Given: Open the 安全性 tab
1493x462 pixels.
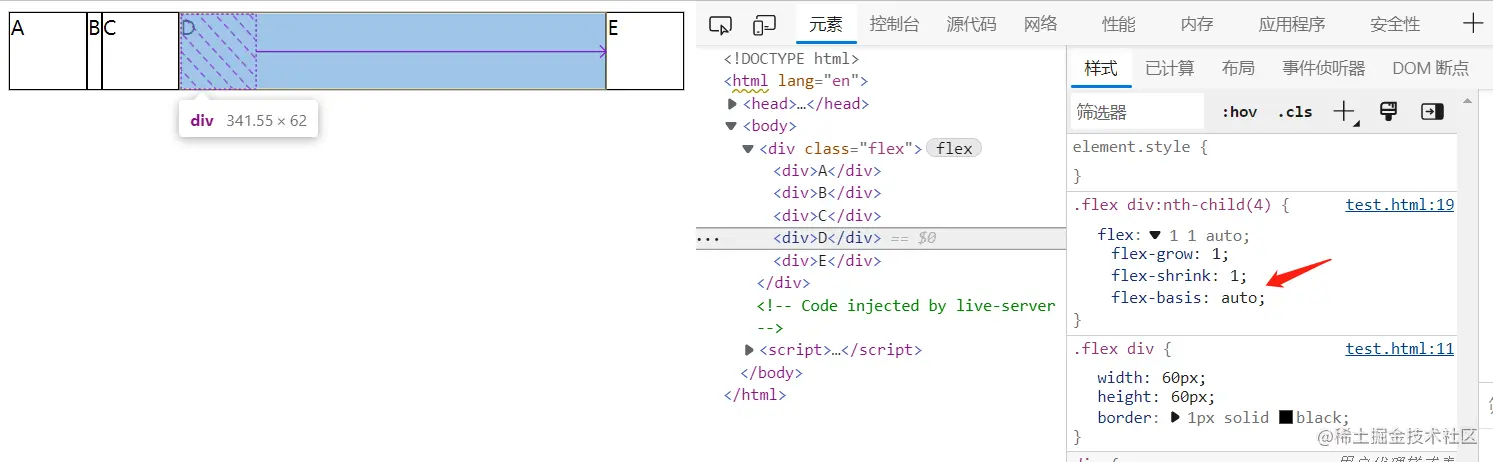Looking at the screenshot, I should 1395,25.
